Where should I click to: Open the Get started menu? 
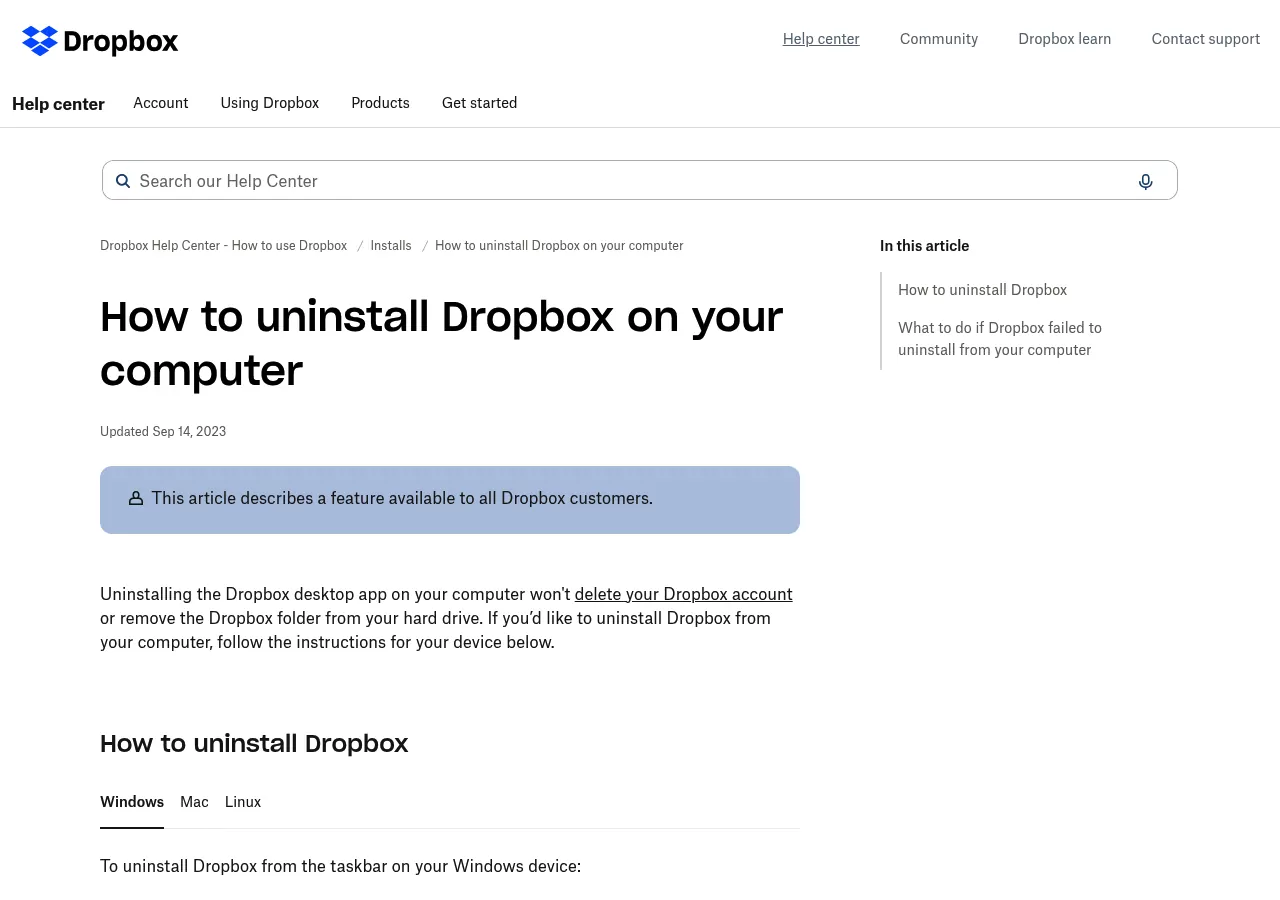coord(480,103)
